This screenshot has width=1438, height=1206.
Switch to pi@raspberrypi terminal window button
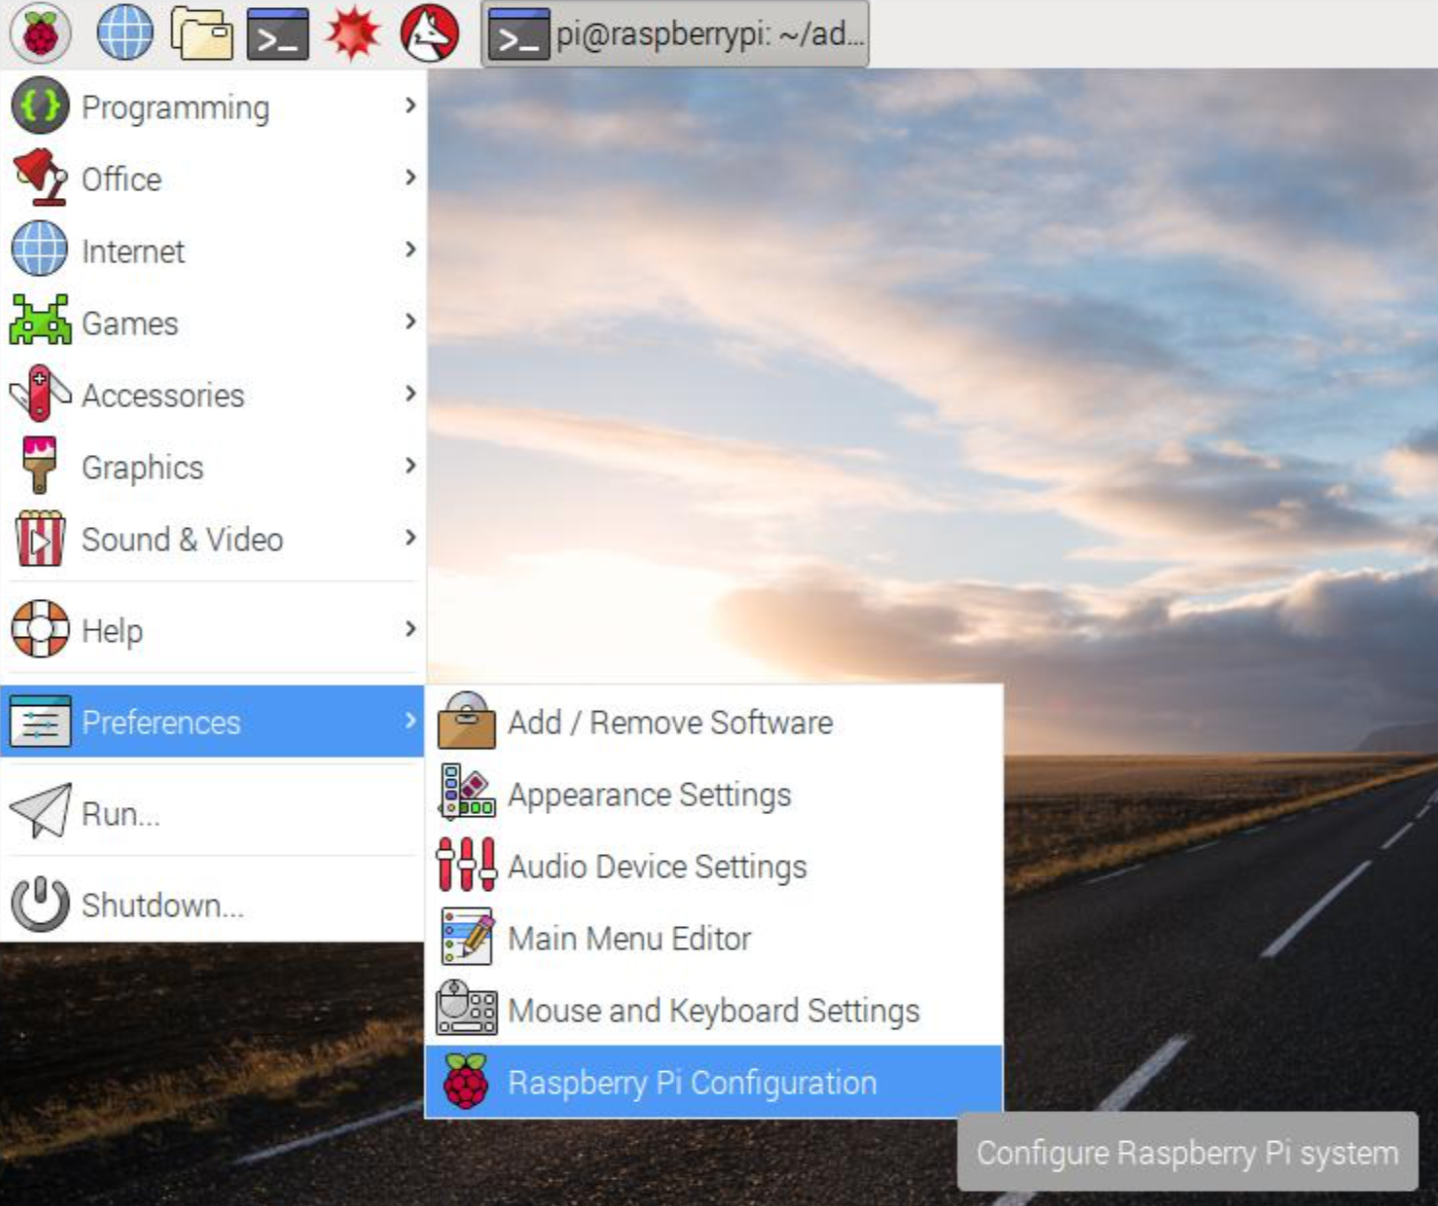pos(675,34)
